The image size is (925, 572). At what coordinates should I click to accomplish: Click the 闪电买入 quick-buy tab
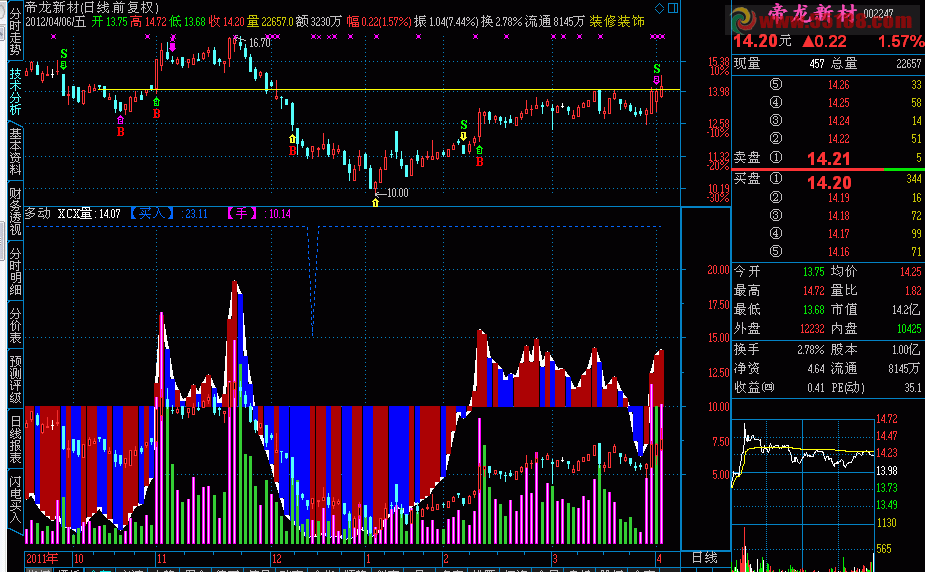pos(15,500)
